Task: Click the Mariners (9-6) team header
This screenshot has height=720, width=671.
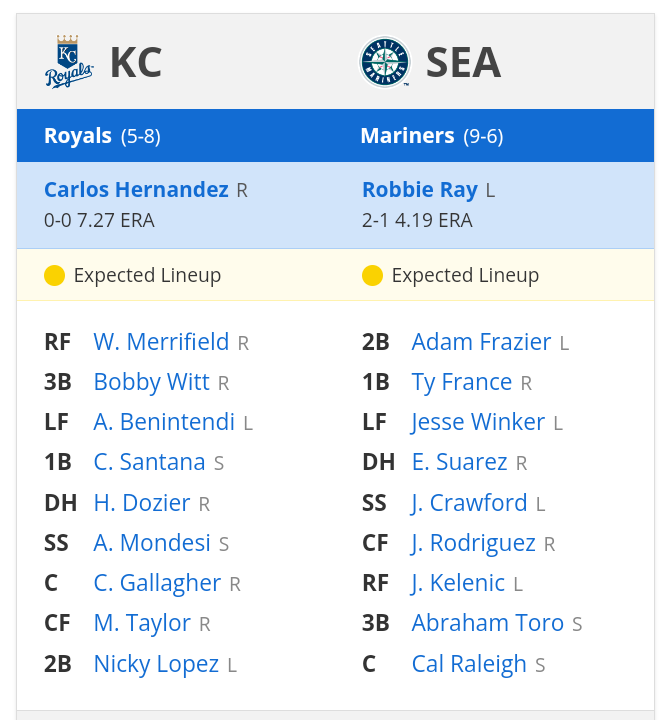Action: coord(431,136)
